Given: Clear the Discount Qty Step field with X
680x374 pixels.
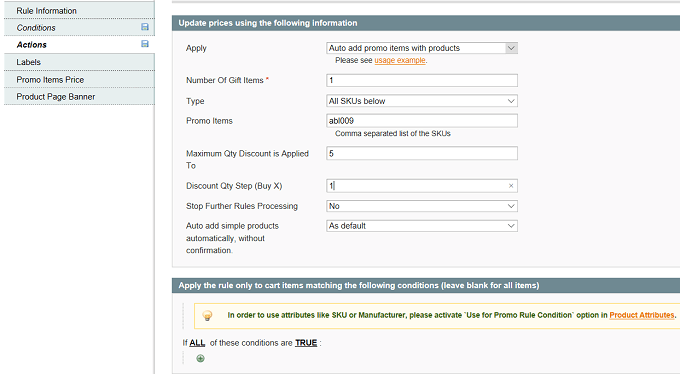Looking at the screenshot, I should [x=511, y=186].
